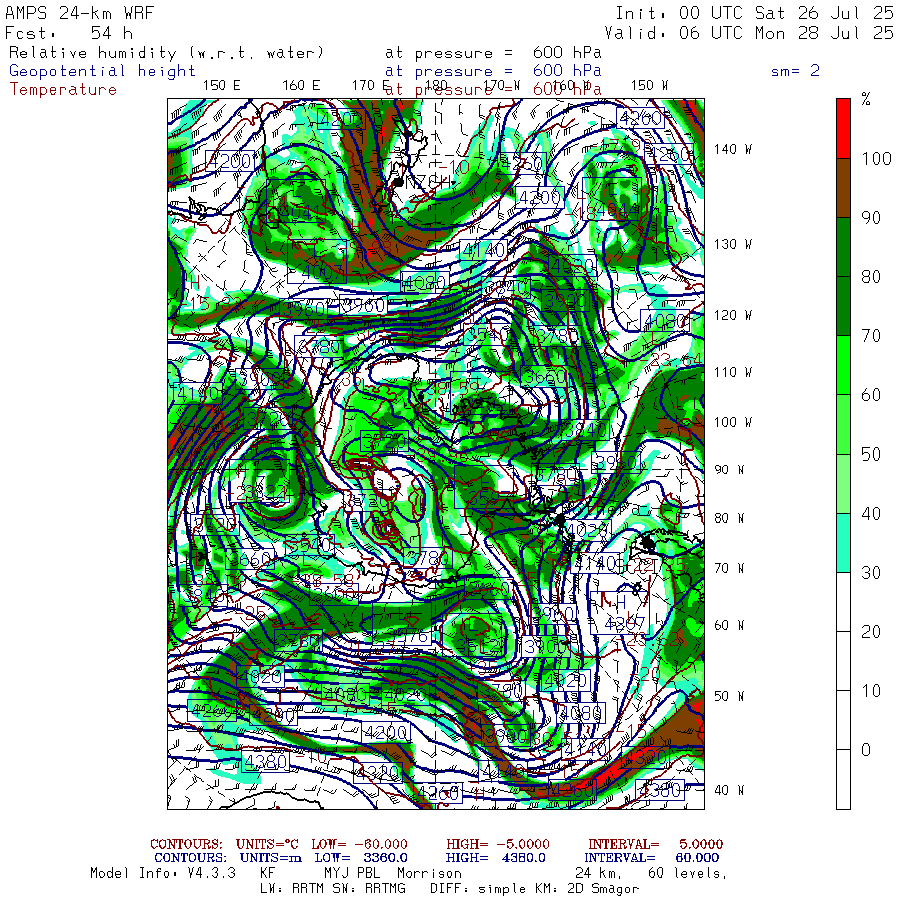Click the cyan 30–40 % colorbar segment

pyautogui.click(x=843, y=542)
